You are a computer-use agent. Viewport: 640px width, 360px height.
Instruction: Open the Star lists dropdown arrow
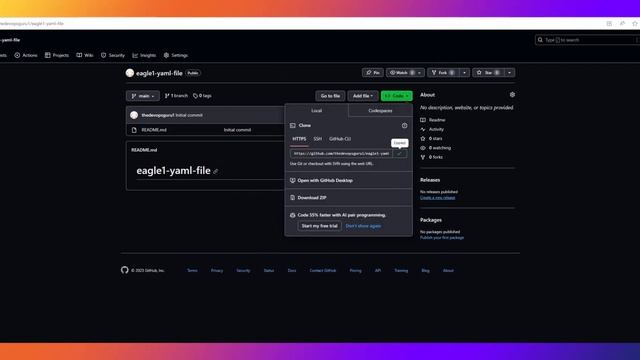point(509,73)
